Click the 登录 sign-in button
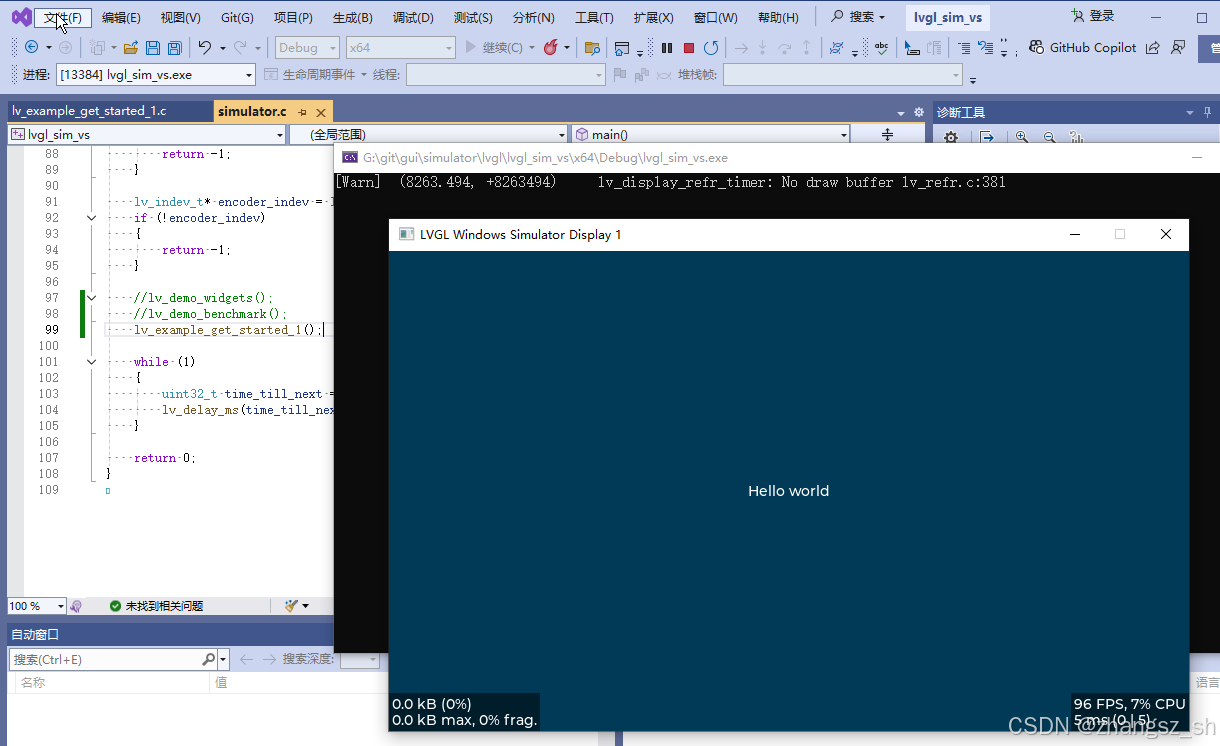This screenshot has width=1220, height=746. point(1092,16)
